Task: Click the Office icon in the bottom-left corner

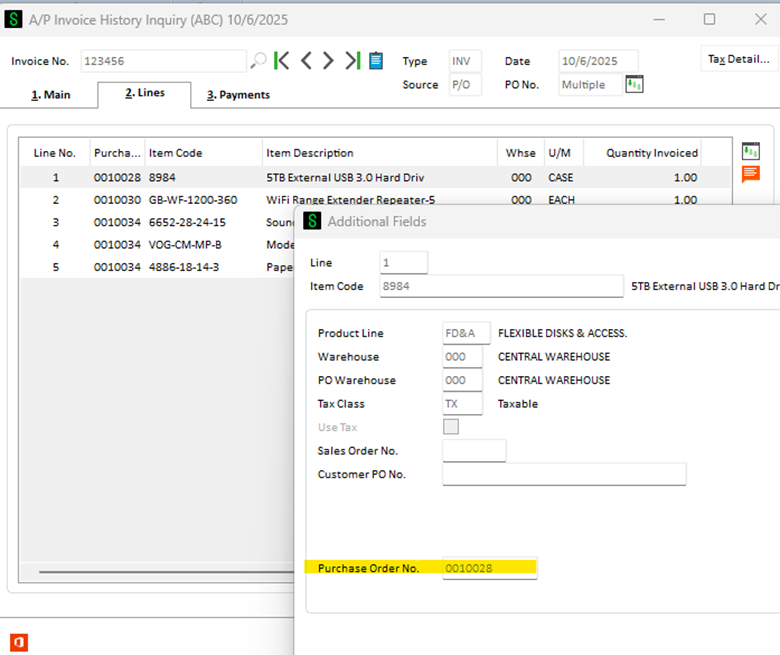Action: pyautogui.click(x=18, y=642)
